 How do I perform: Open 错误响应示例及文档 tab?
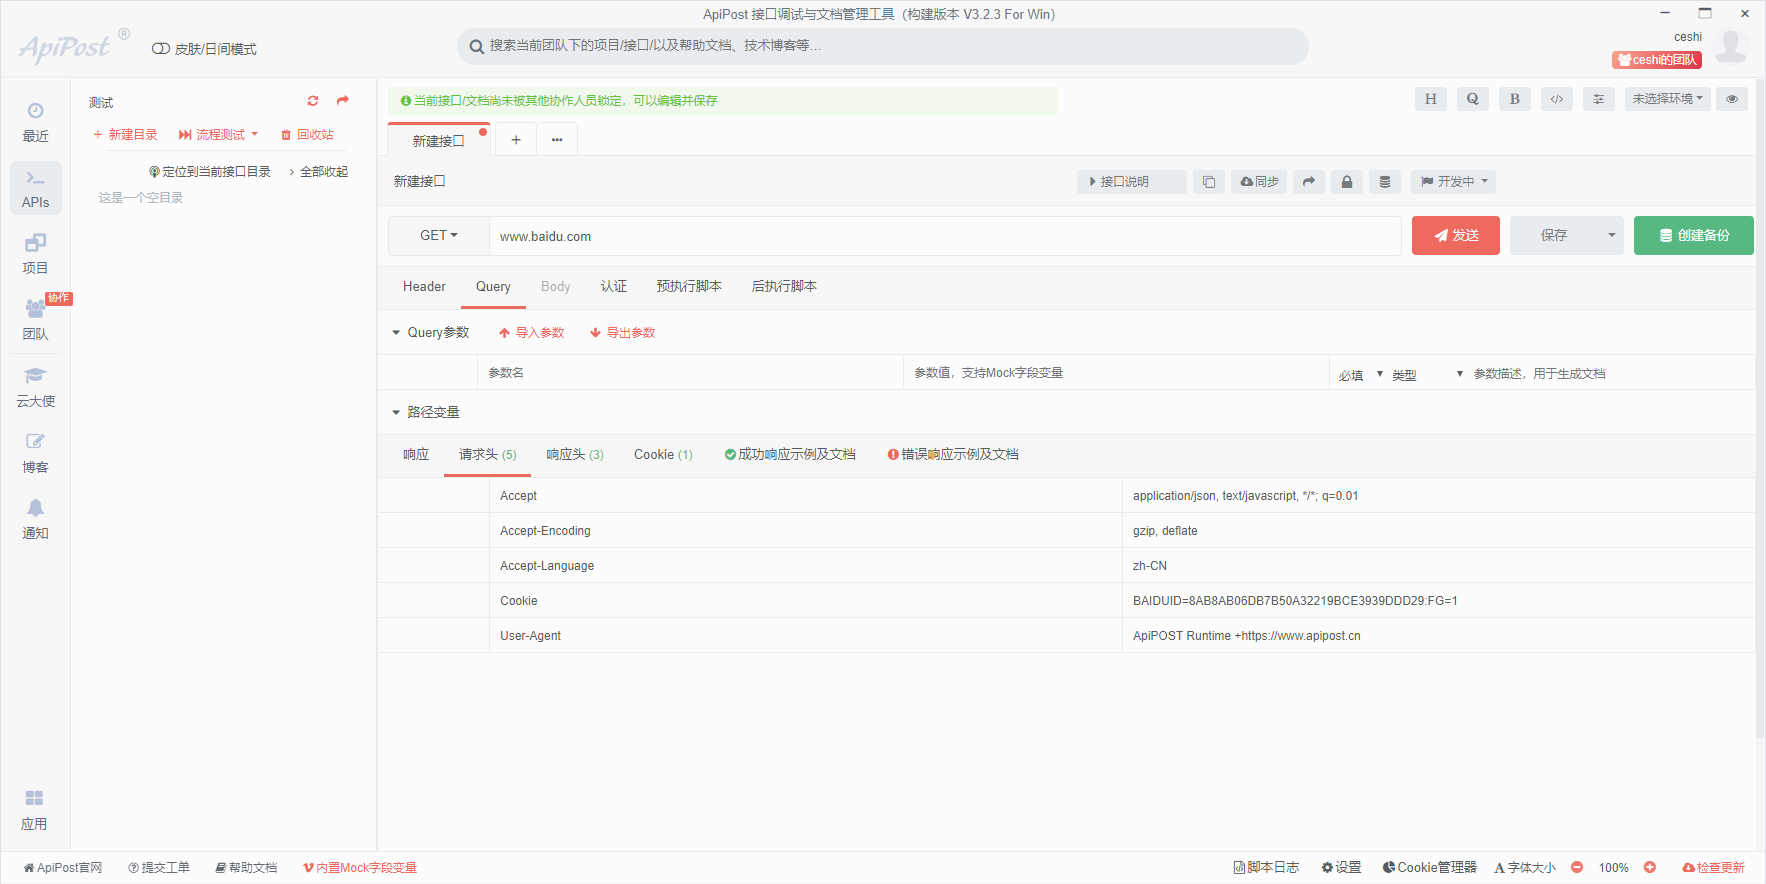(x=953, y=455)
